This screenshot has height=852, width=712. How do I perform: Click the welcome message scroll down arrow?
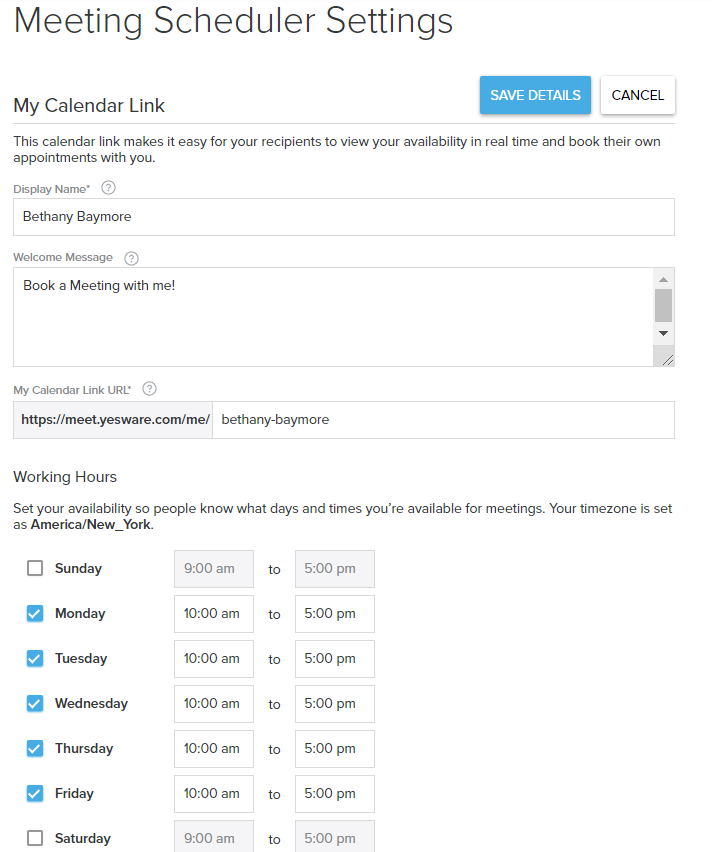(663, 333)
